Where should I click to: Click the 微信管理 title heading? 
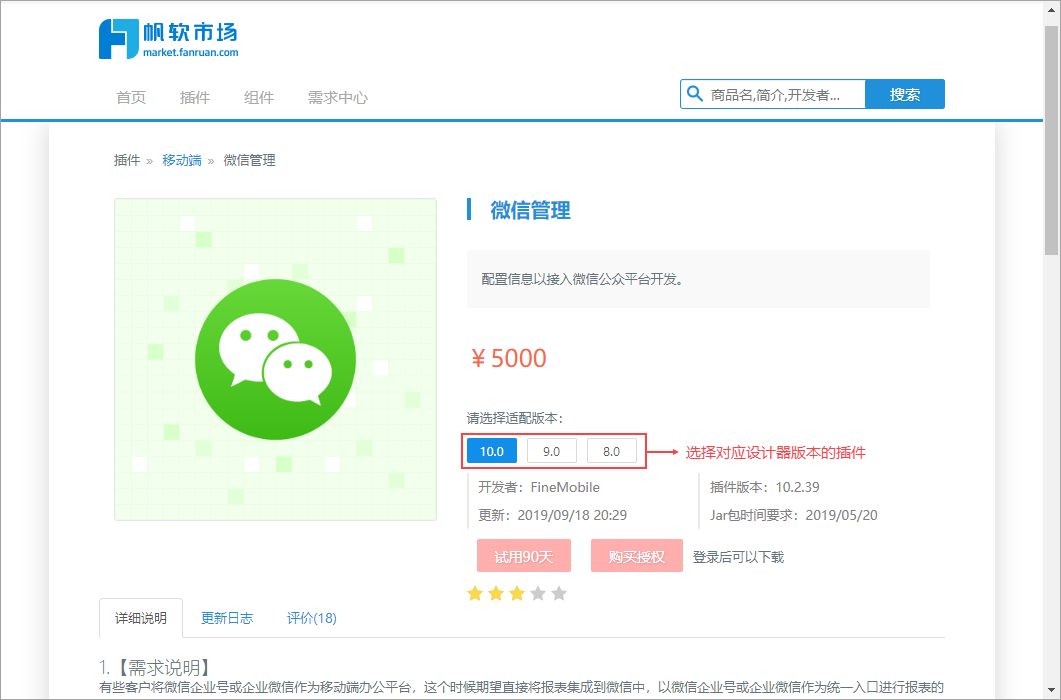click(x=530, y=210)
